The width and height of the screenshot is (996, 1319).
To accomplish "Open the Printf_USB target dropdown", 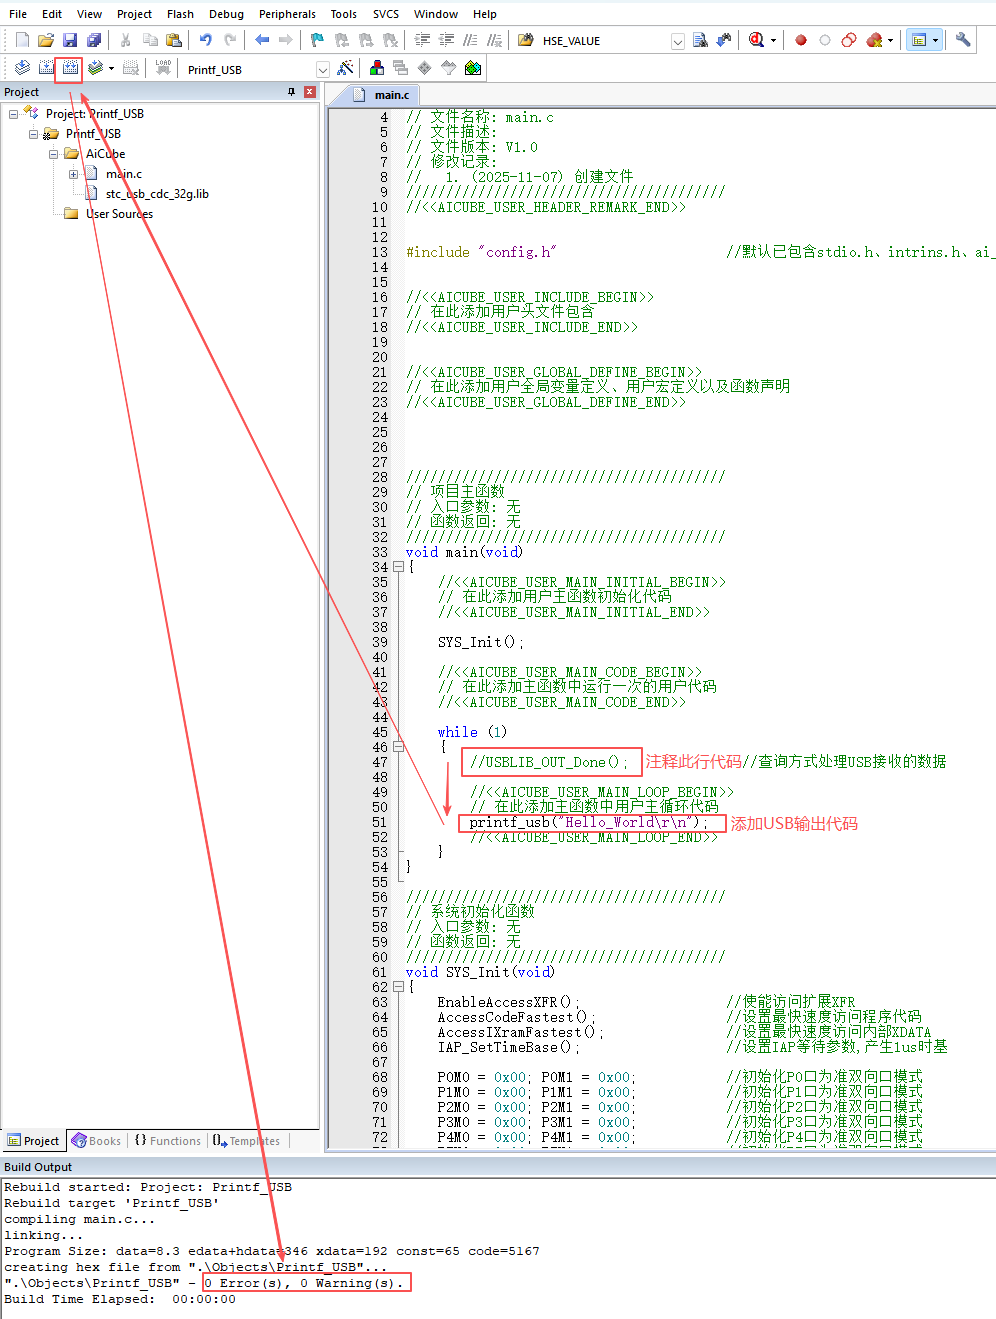I will coord(322,69).
